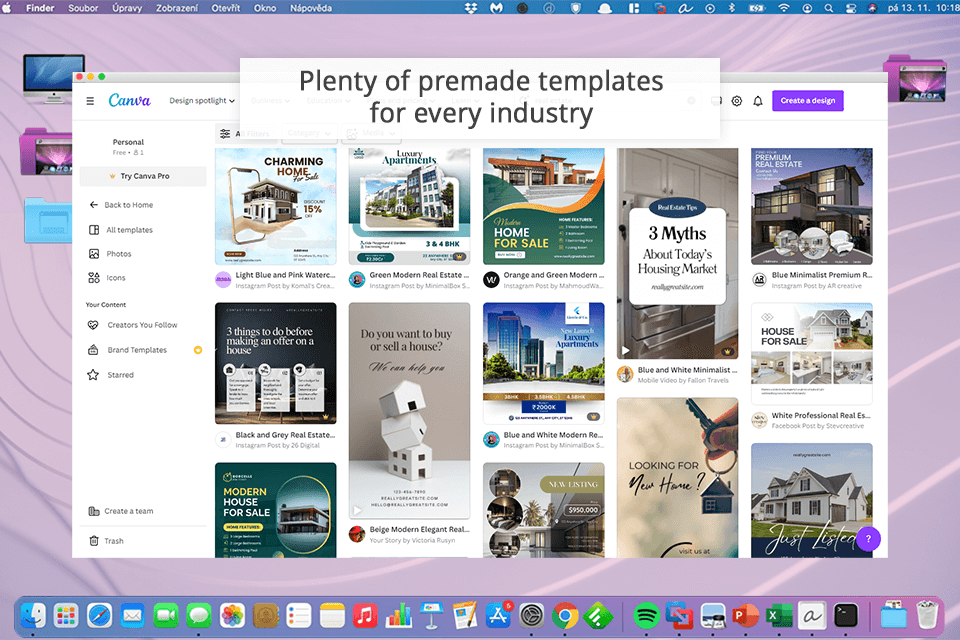This screenshot has height=640, width=960.
Task: Open the Úpravy menu
Action: pos(127,8)
